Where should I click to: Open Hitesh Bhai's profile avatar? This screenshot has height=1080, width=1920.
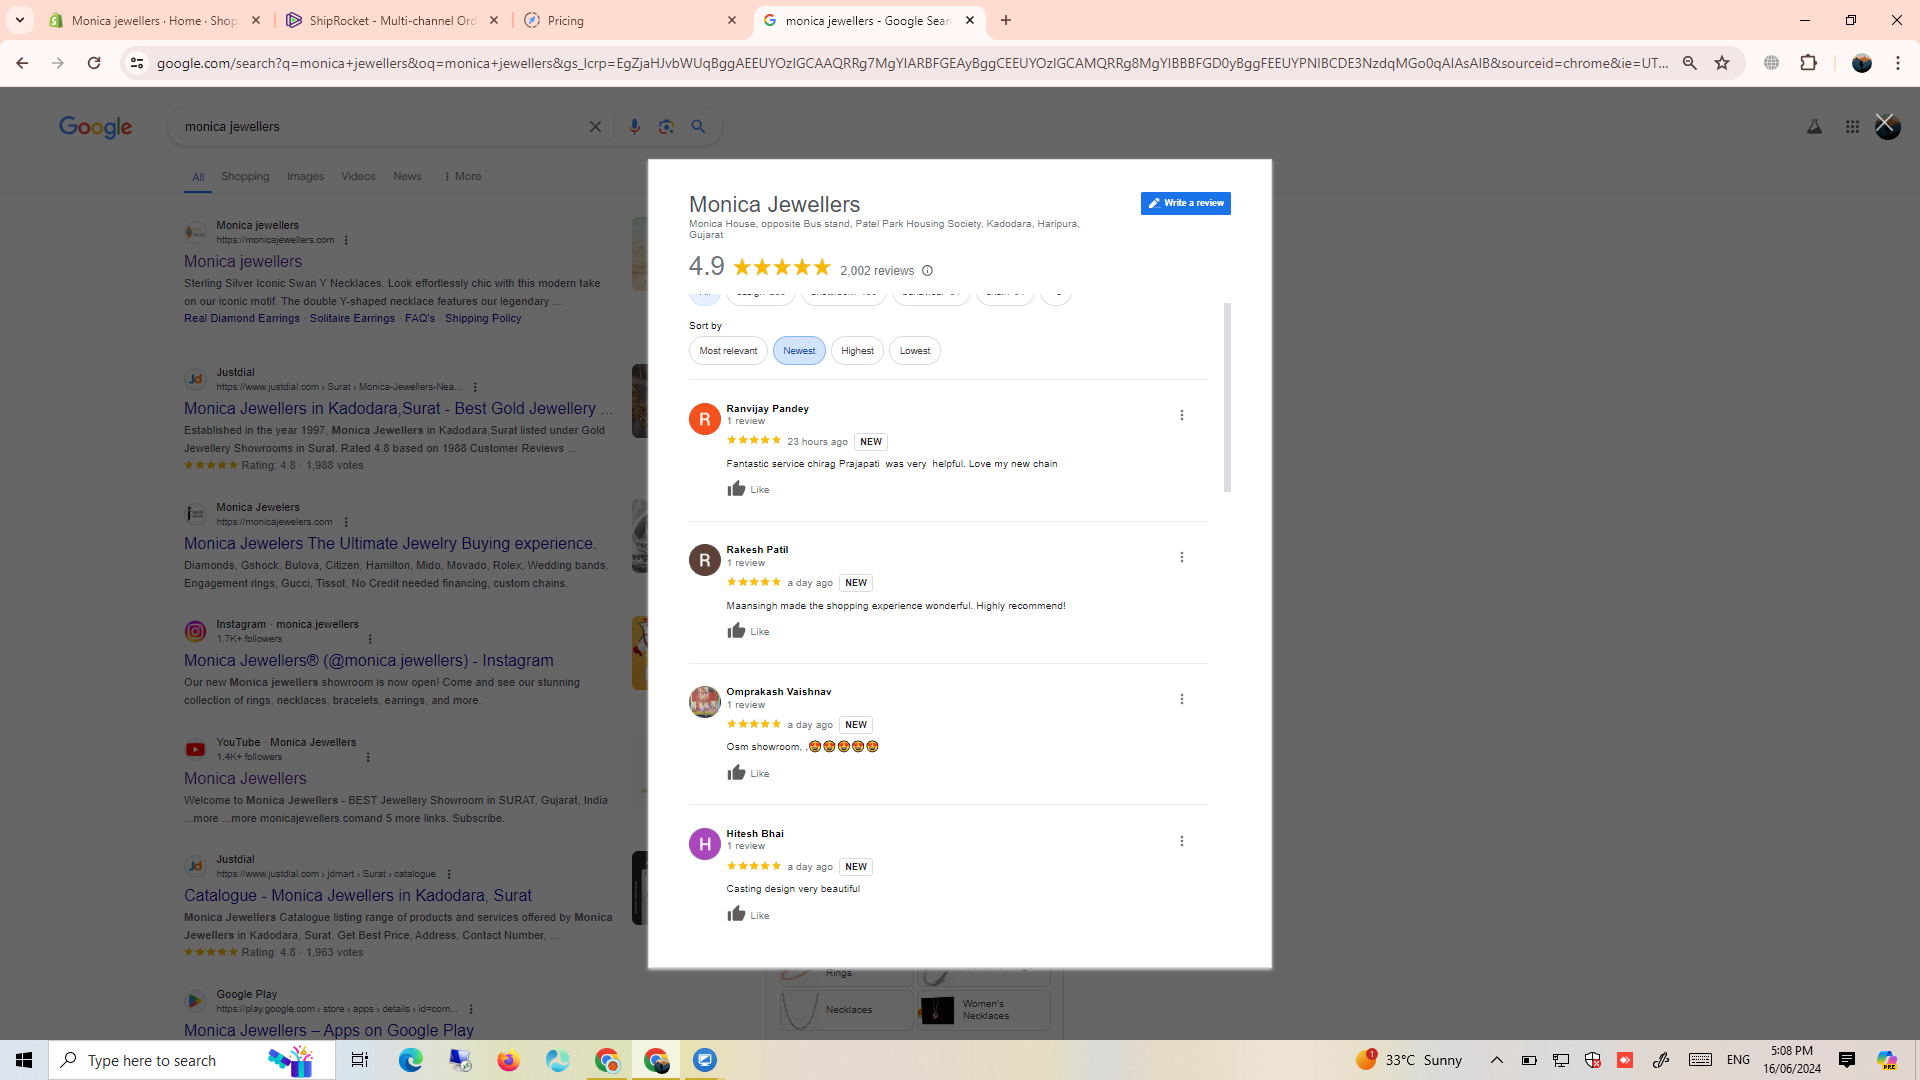pyautogui.click(x=705, y=844)
